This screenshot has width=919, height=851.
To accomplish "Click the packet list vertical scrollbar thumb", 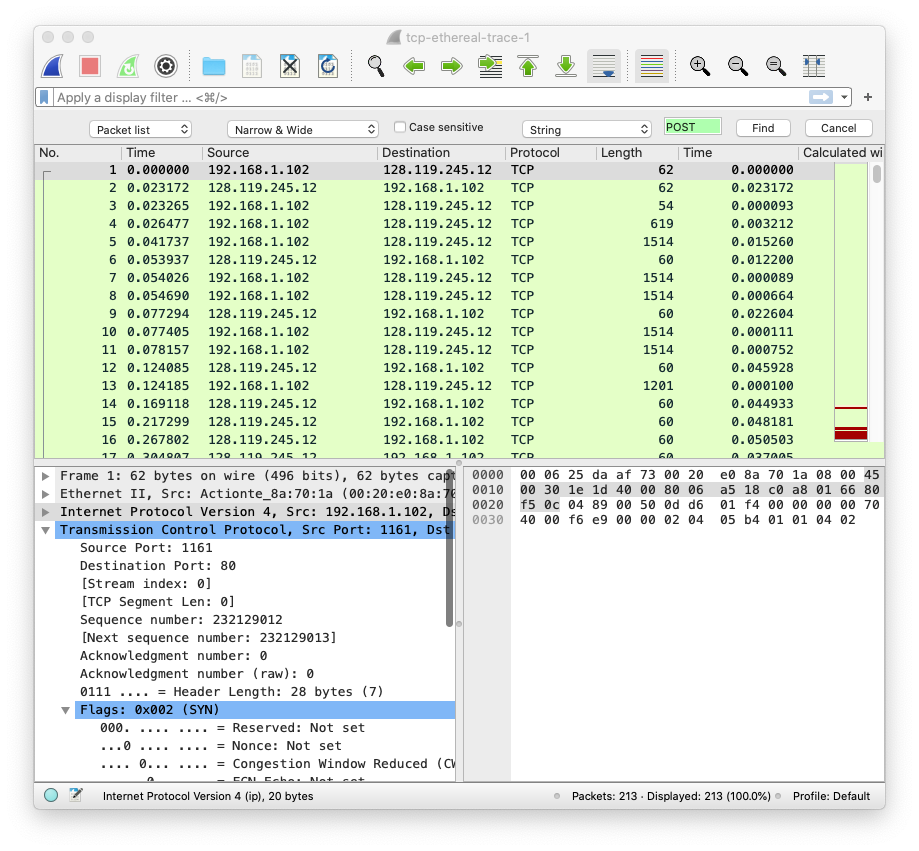I will click(x=876, y=174).
